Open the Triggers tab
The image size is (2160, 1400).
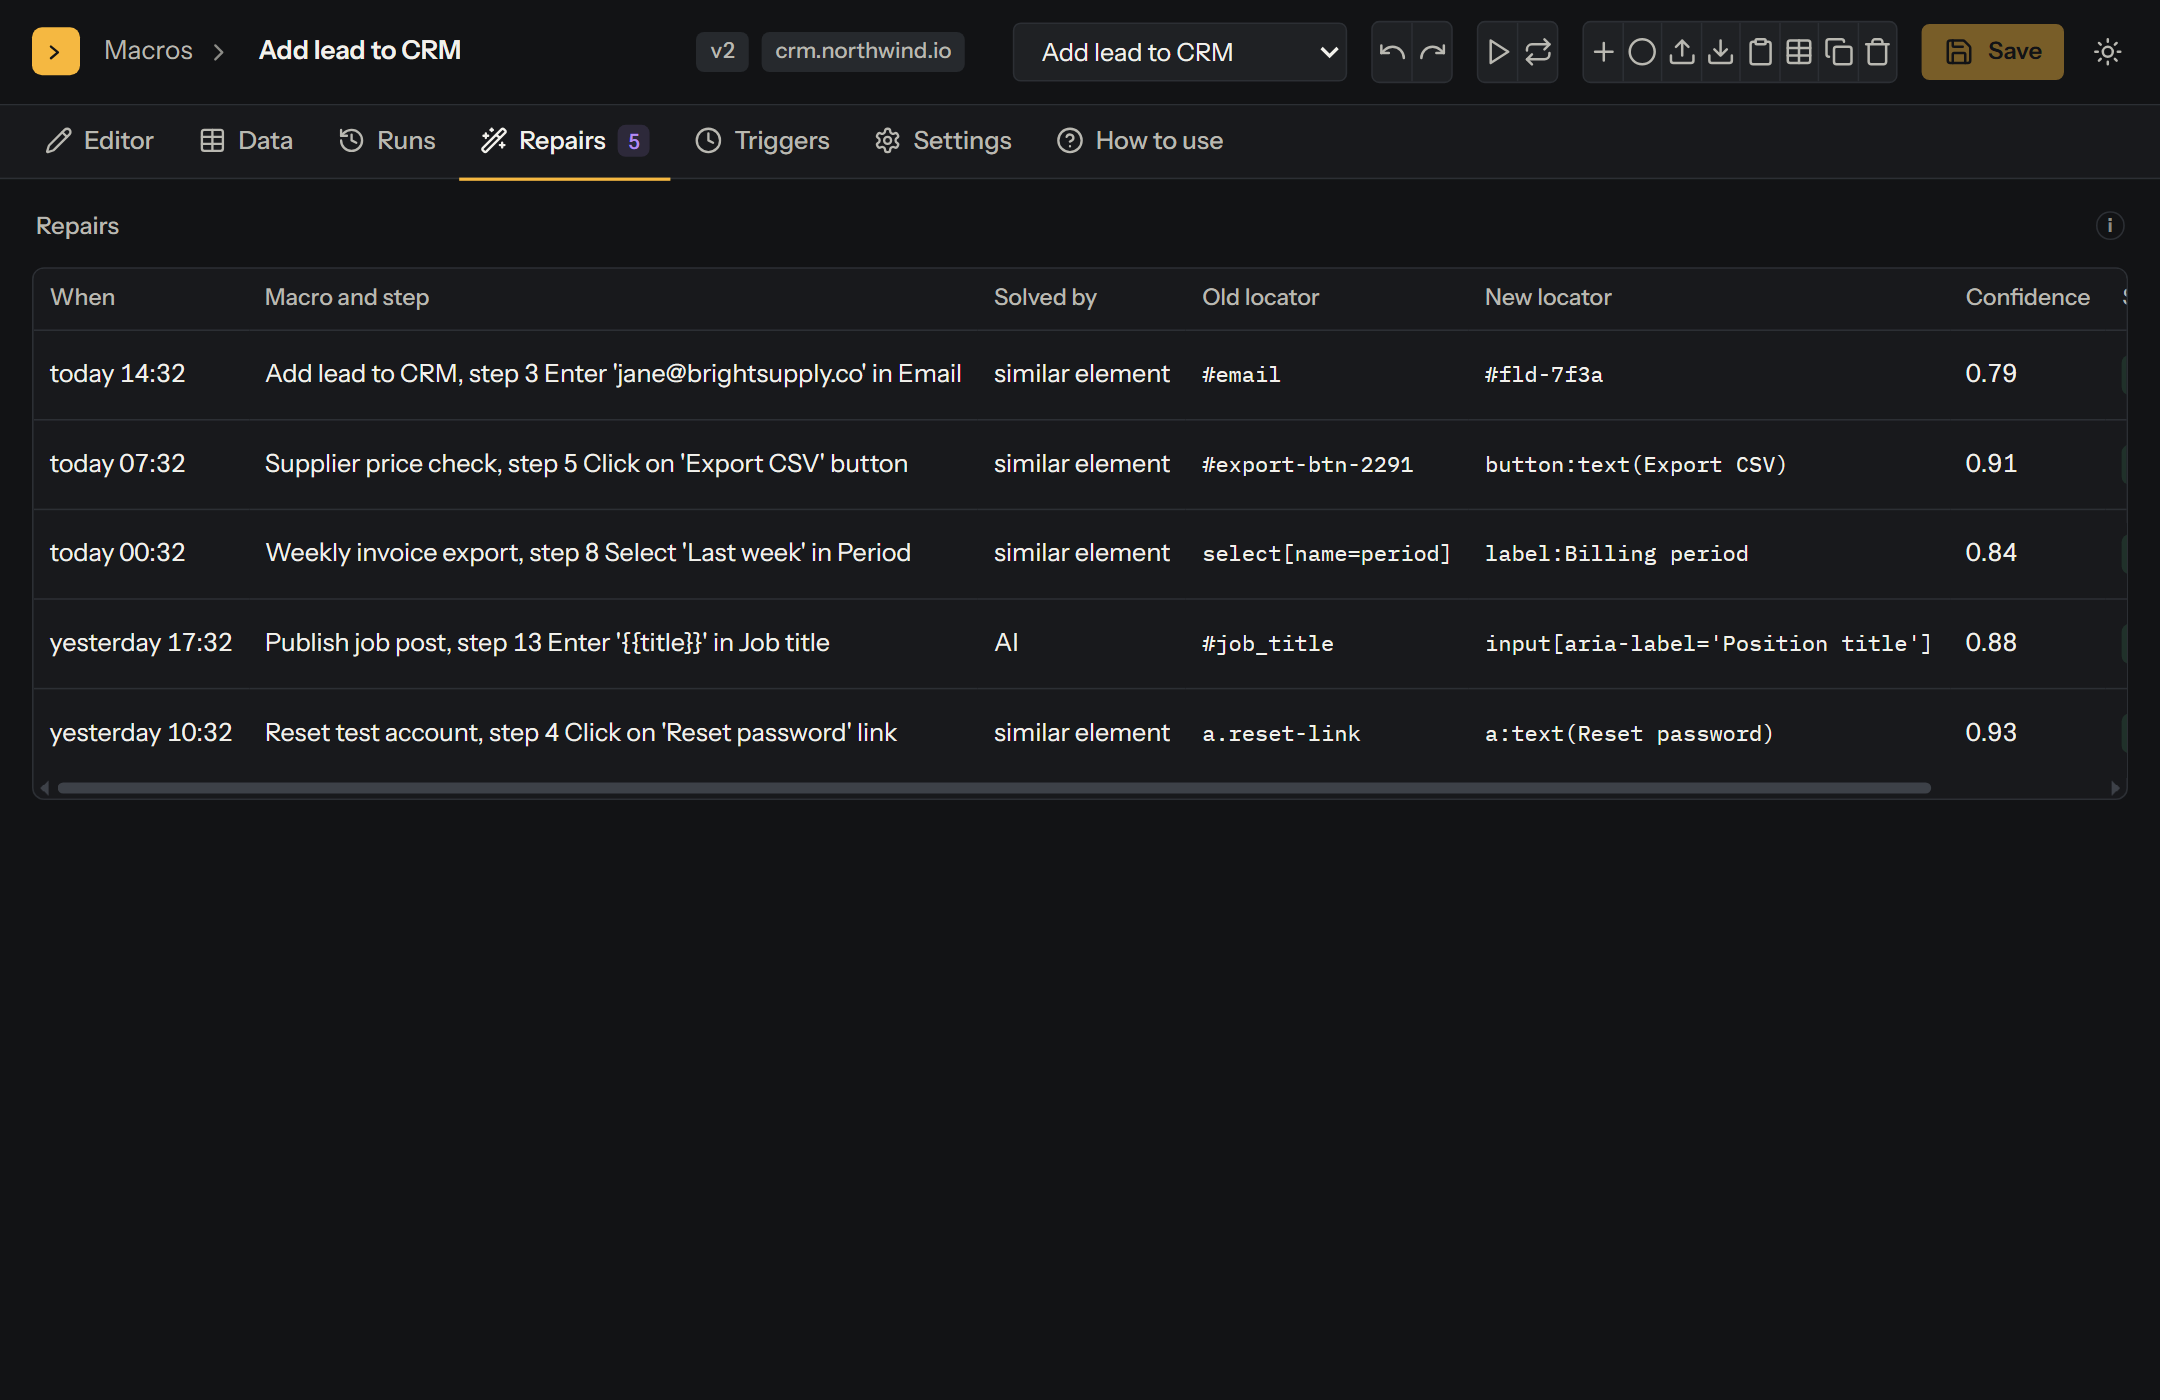[x=762, y=140]
